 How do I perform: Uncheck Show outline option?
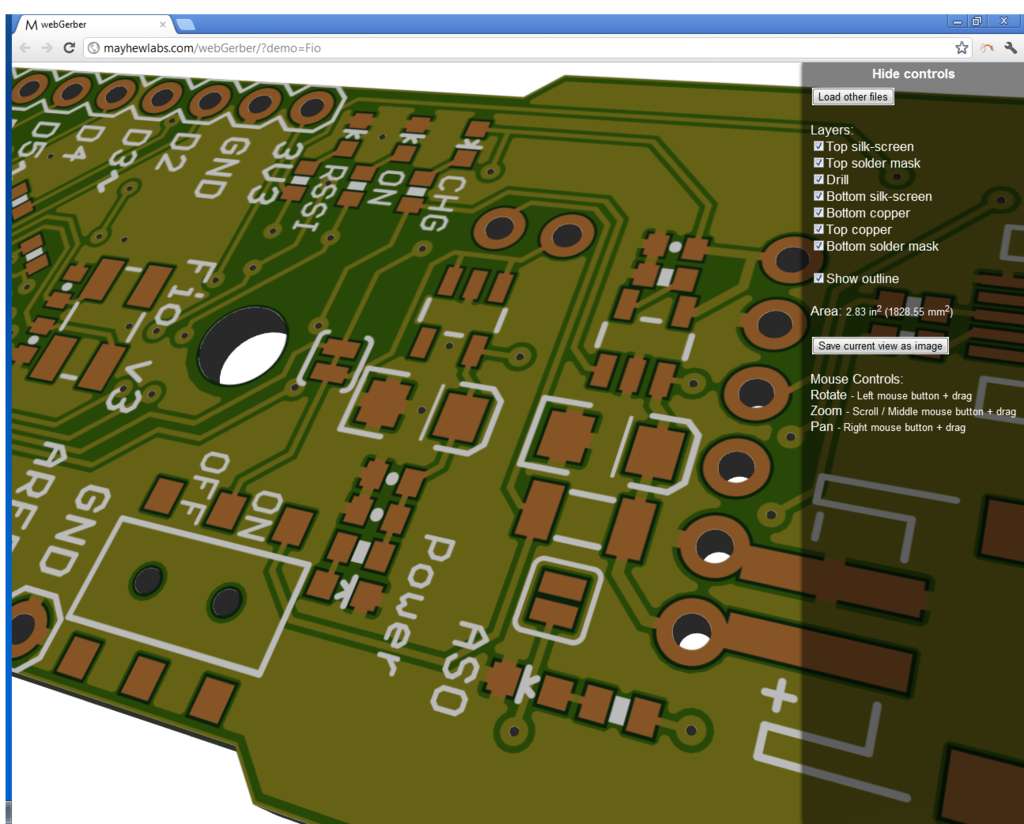(818, 278)
